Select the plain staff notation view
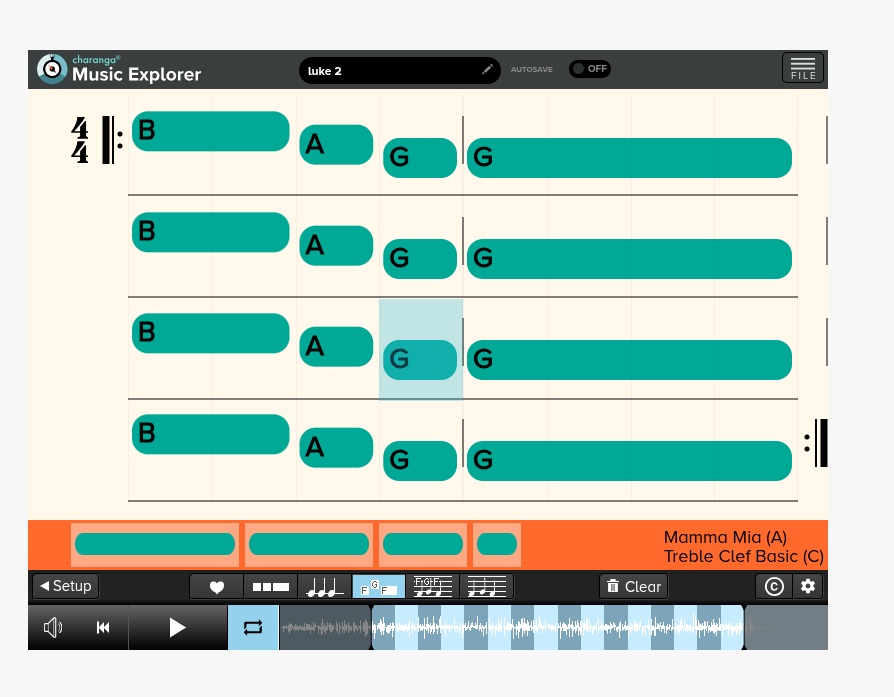Screen dimensions: 894x697 click(x=486, y=587)
